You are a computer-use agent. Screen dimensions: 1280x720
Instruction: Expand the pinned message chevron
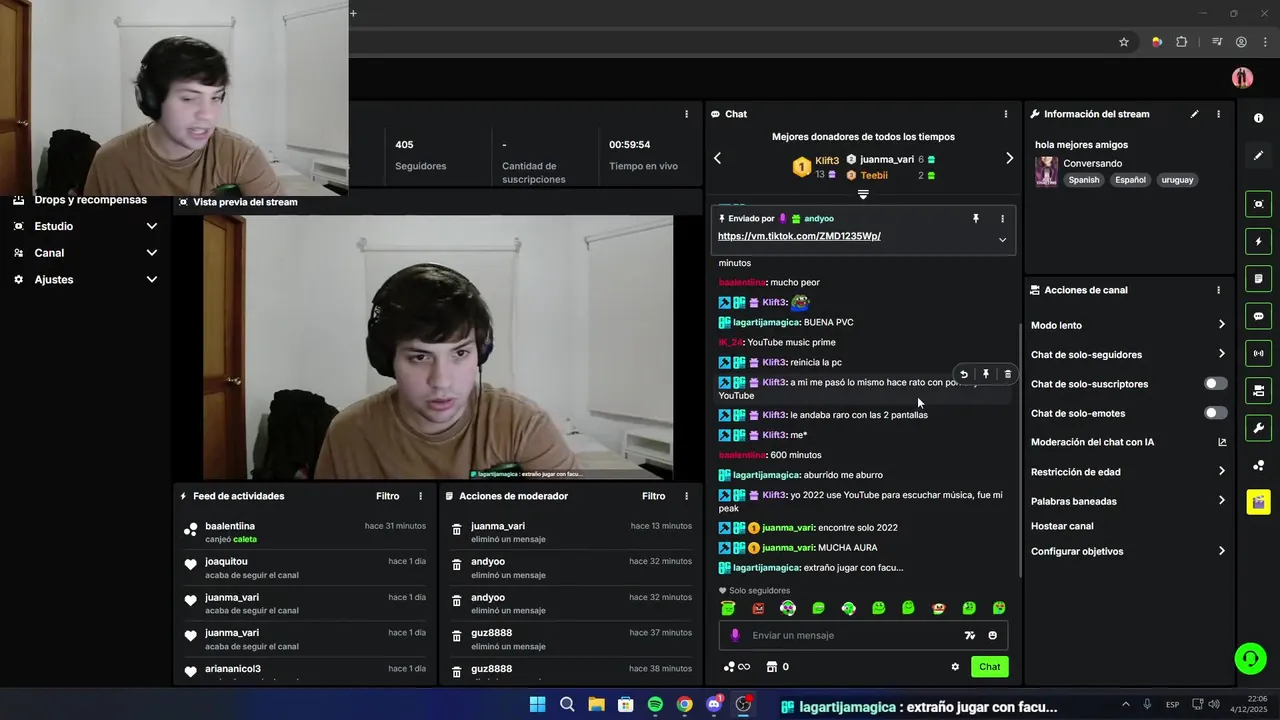[1002, 239]
